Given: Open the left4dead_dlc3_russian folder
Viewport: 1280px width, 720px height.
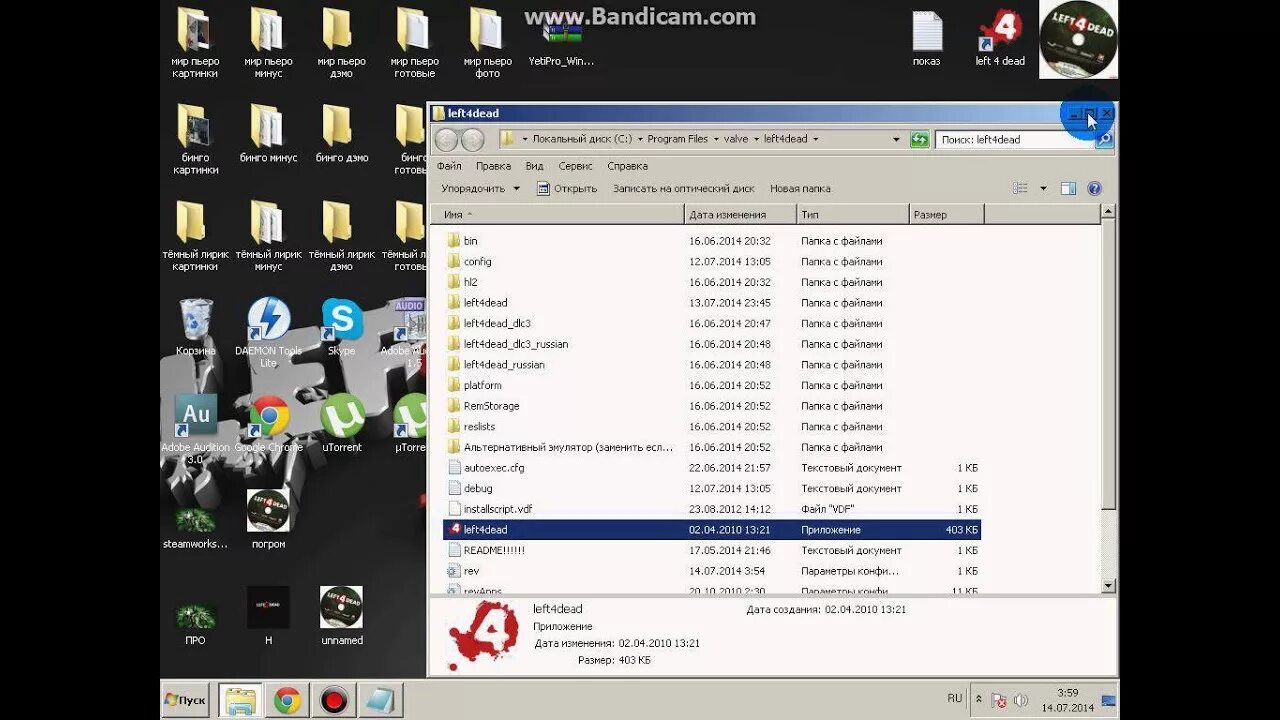Looking at the screenshot, I should point(515,343).
